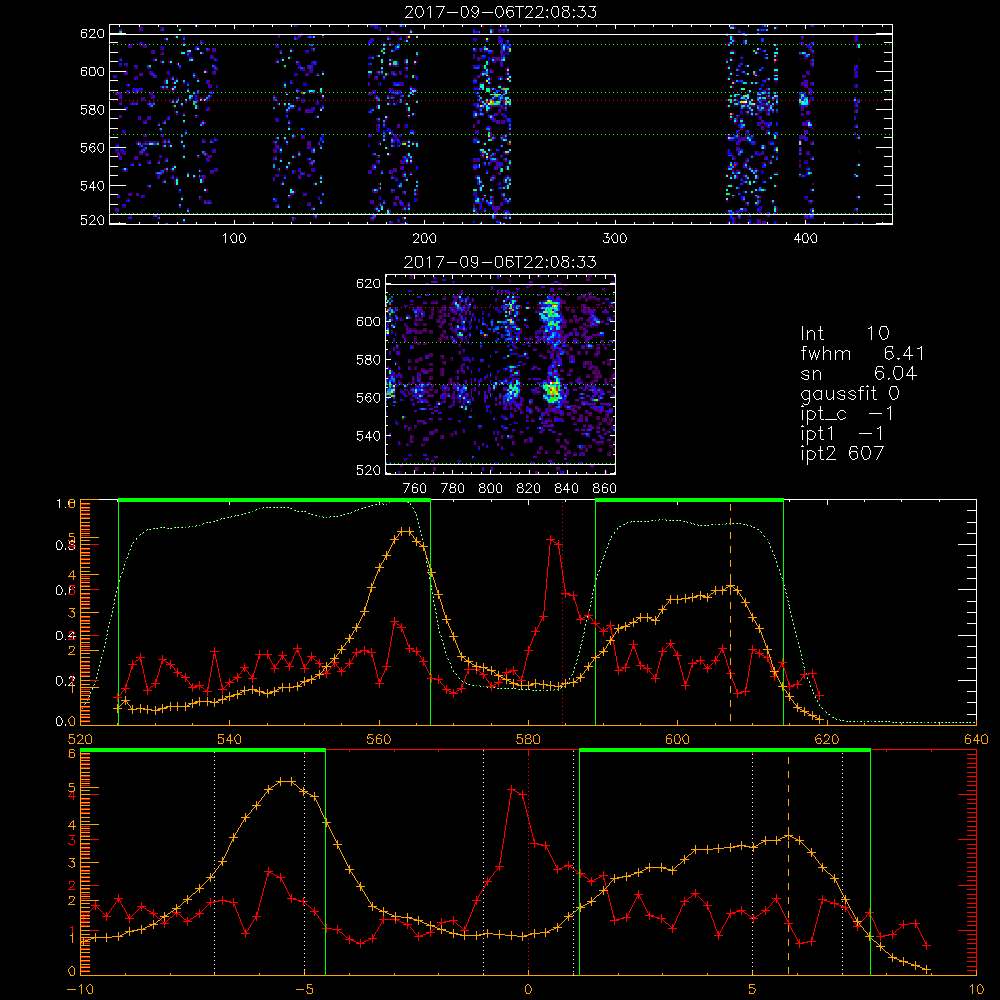Screen dimensions: 1000x1000
Task: Select the "Int 10" parameter text
Action: [845, 334]
